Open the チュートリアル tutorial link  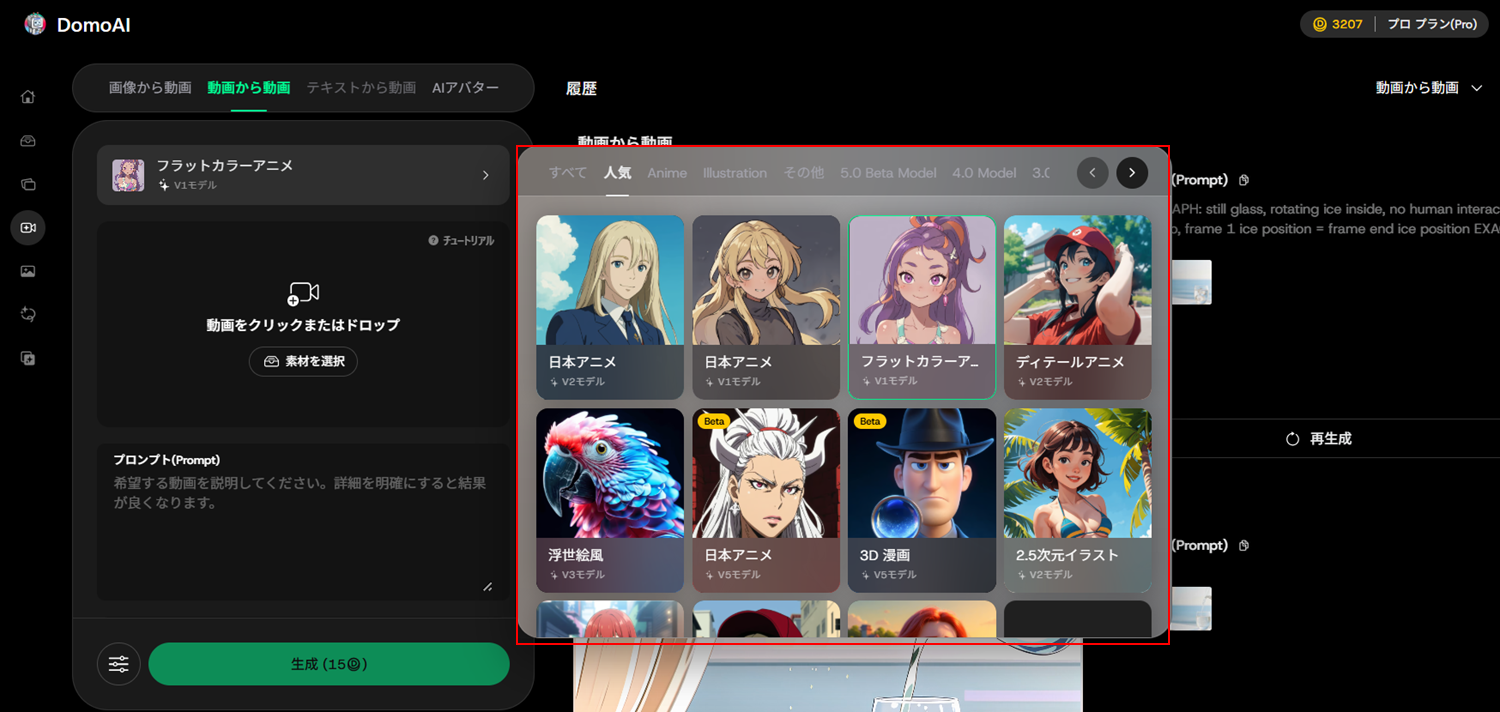[x=461, y=241]
